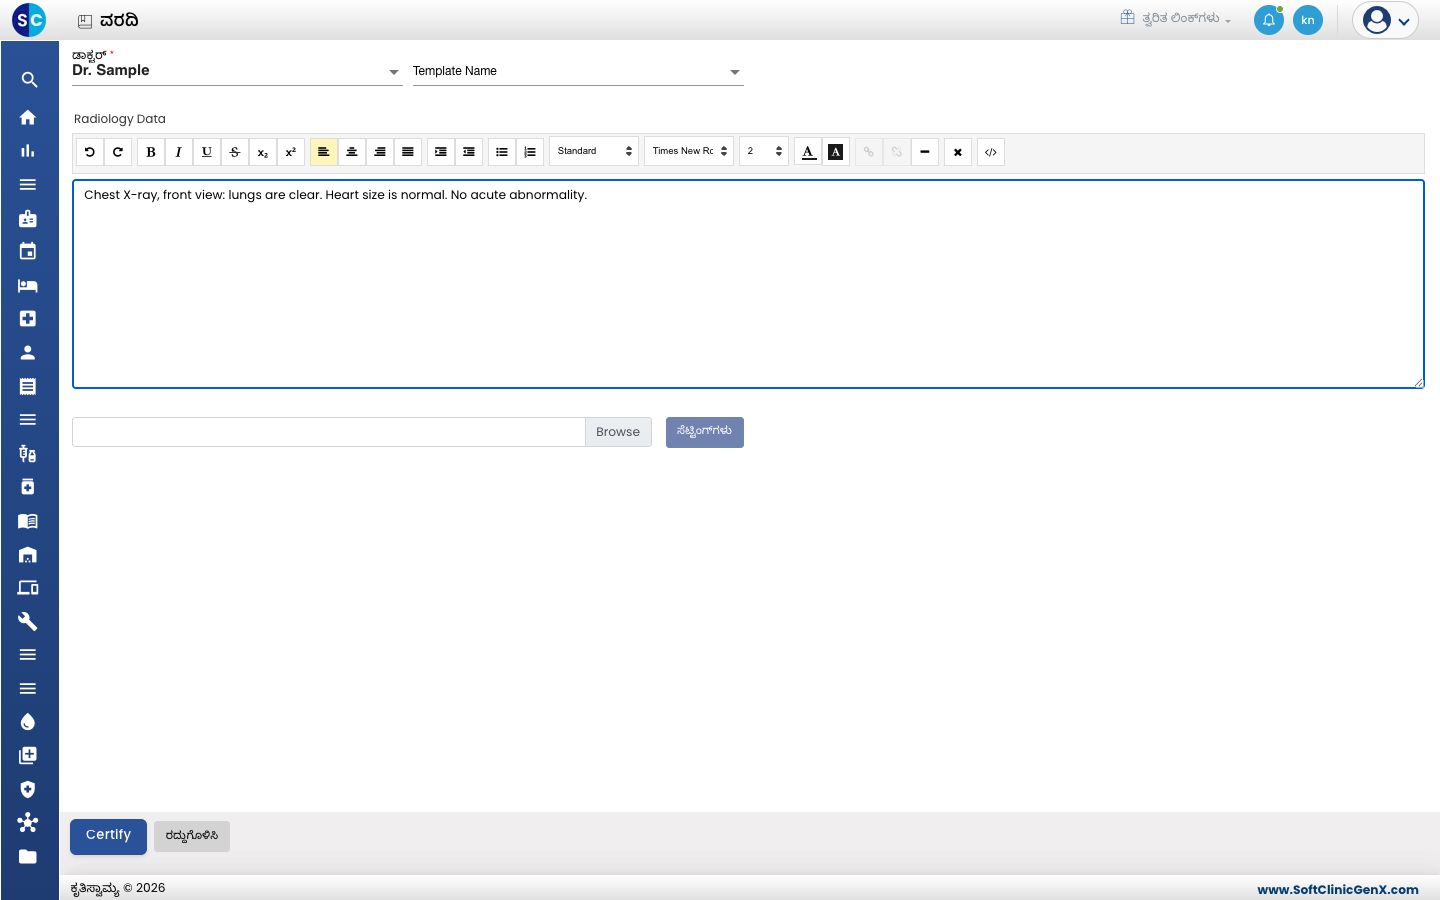1440x900 pixels.
Task: Toggle italic formatting in the editor
Action: (179, 152)
